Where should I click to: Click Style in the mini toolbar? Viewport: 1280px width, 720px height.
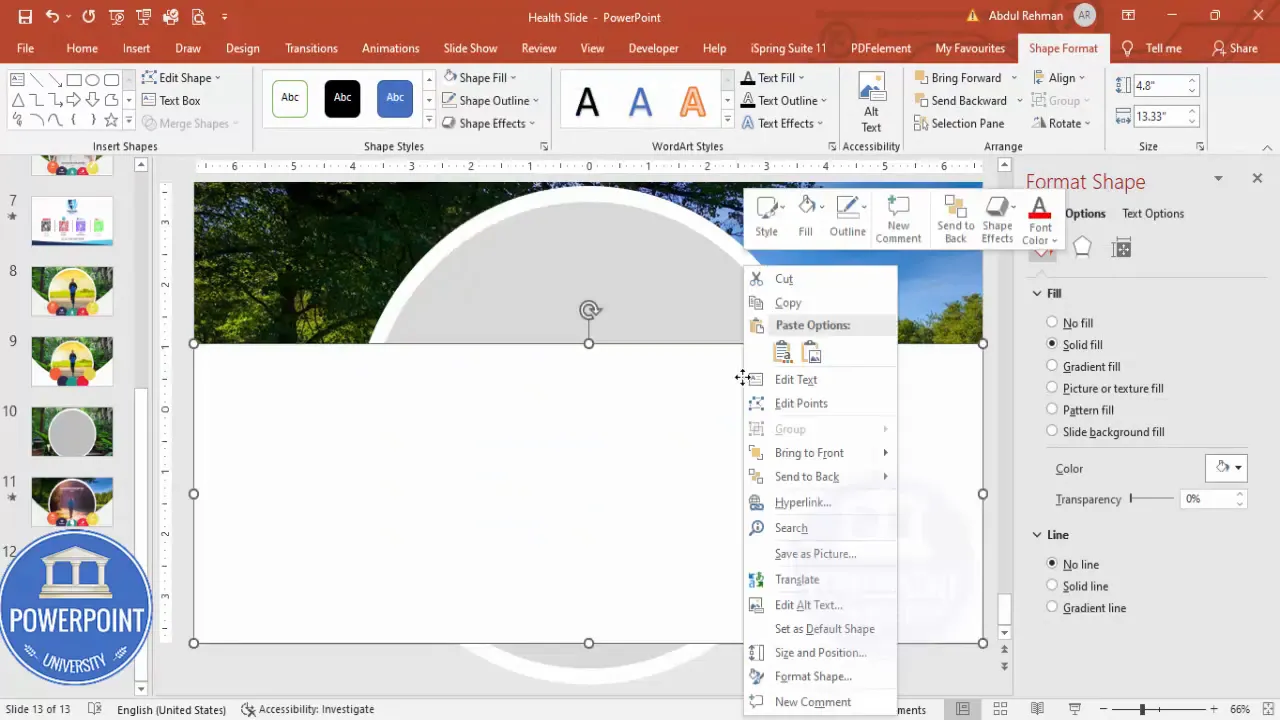[x=767, y=217]
